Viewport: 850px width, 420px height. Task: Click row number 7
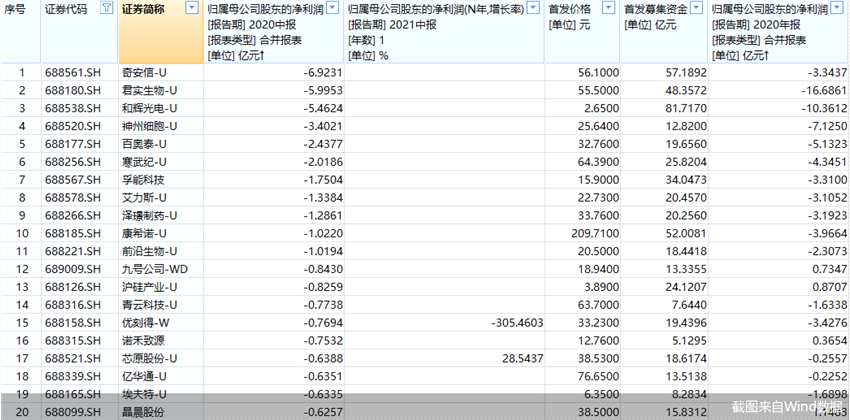point(22,180)
